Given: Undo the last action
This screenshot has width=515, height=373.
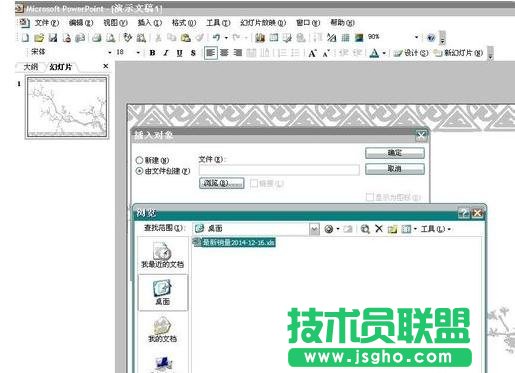Looking at the screenshot, I should pyautogui.click(x=216, y=38).
